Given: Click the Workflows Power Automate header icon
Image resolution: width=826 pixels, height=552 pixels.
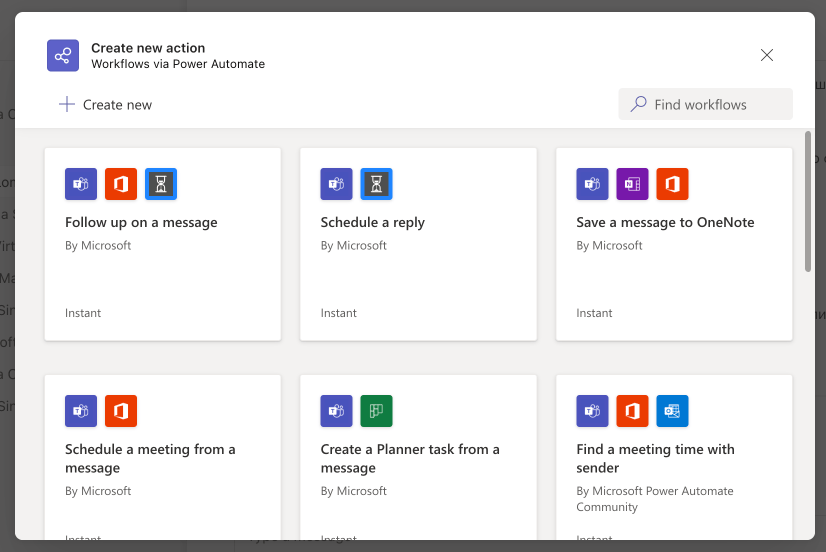Looking at the screenshot, I should pos(63,55).
